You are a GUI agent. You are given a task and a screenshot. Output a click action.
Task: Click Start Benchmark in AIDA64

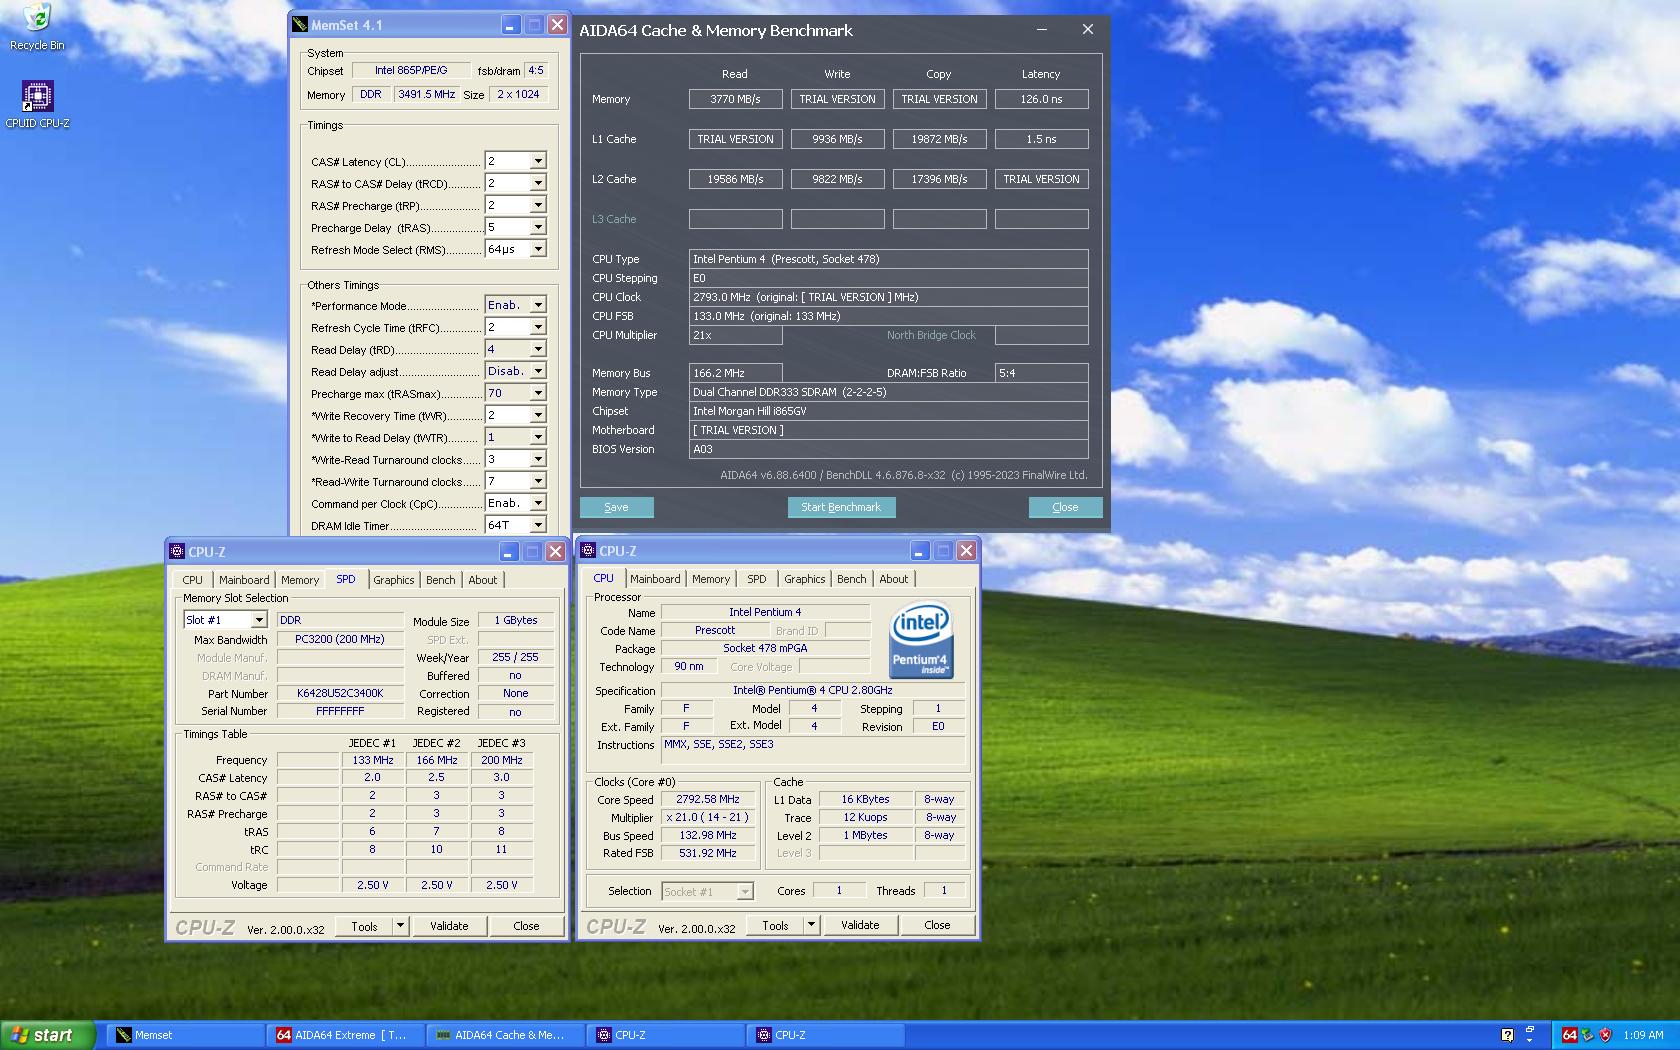point(841,507)
